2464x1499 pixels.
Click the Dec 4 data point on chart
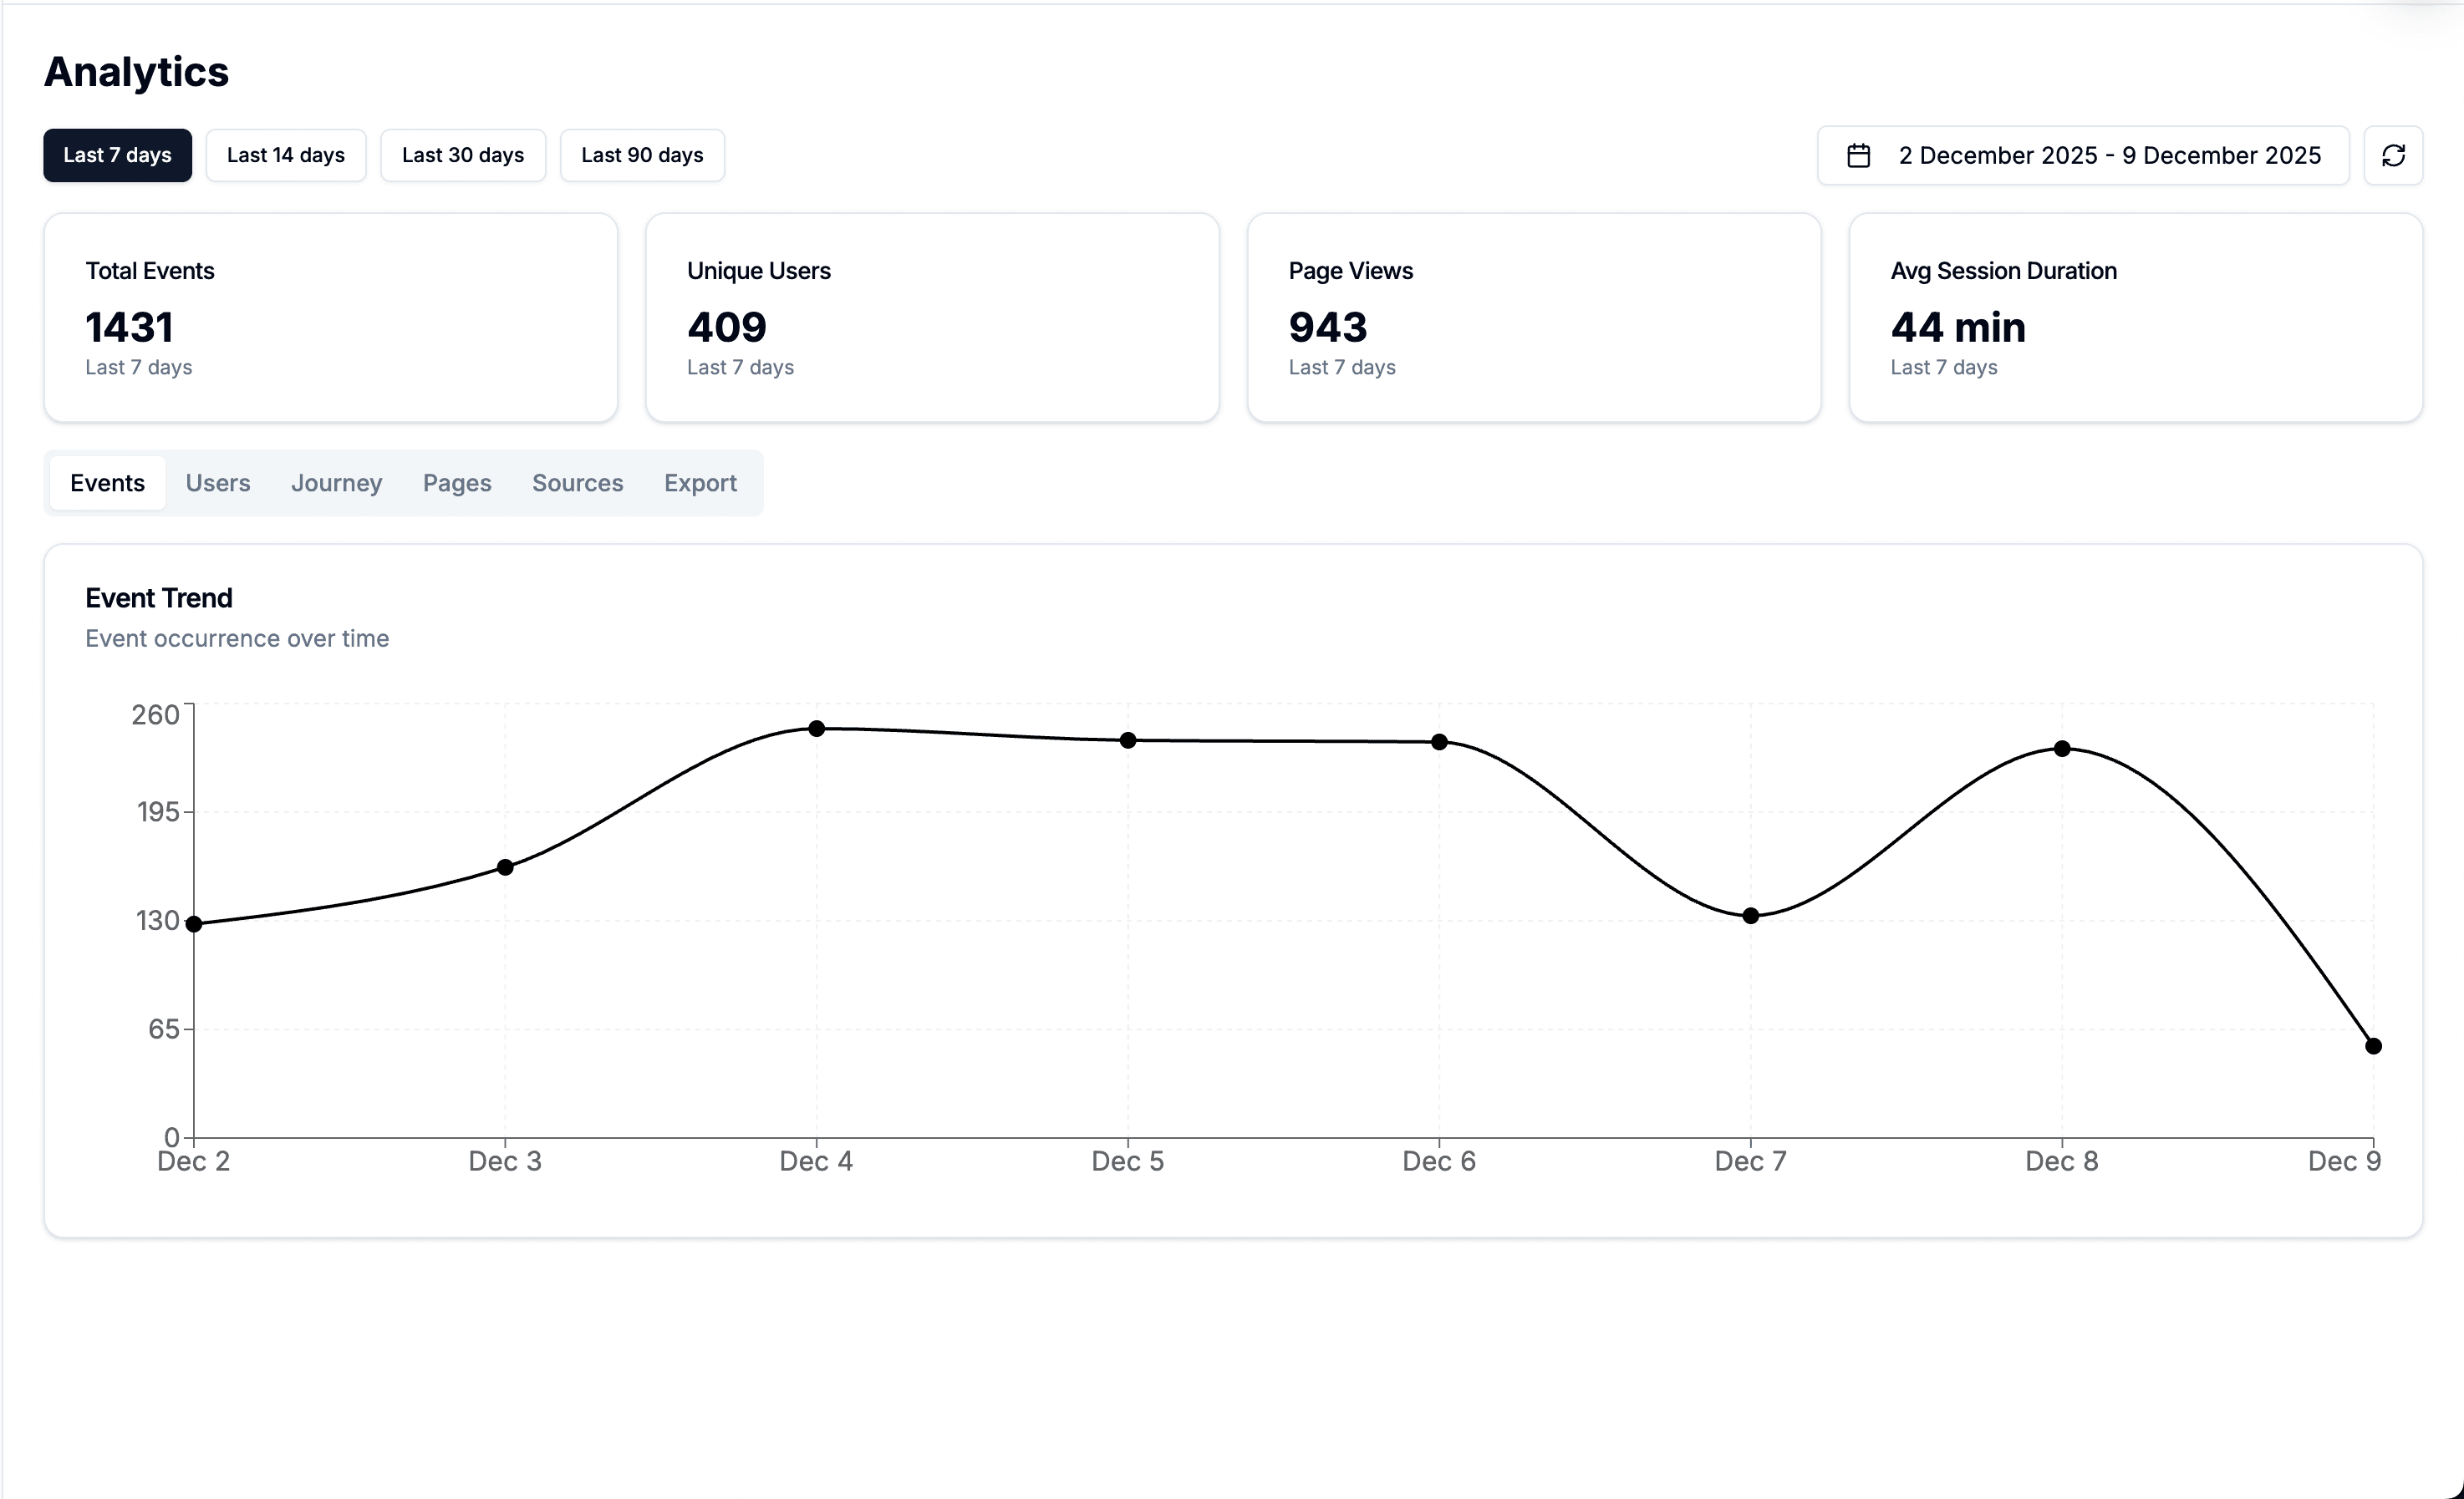[817, 728]
